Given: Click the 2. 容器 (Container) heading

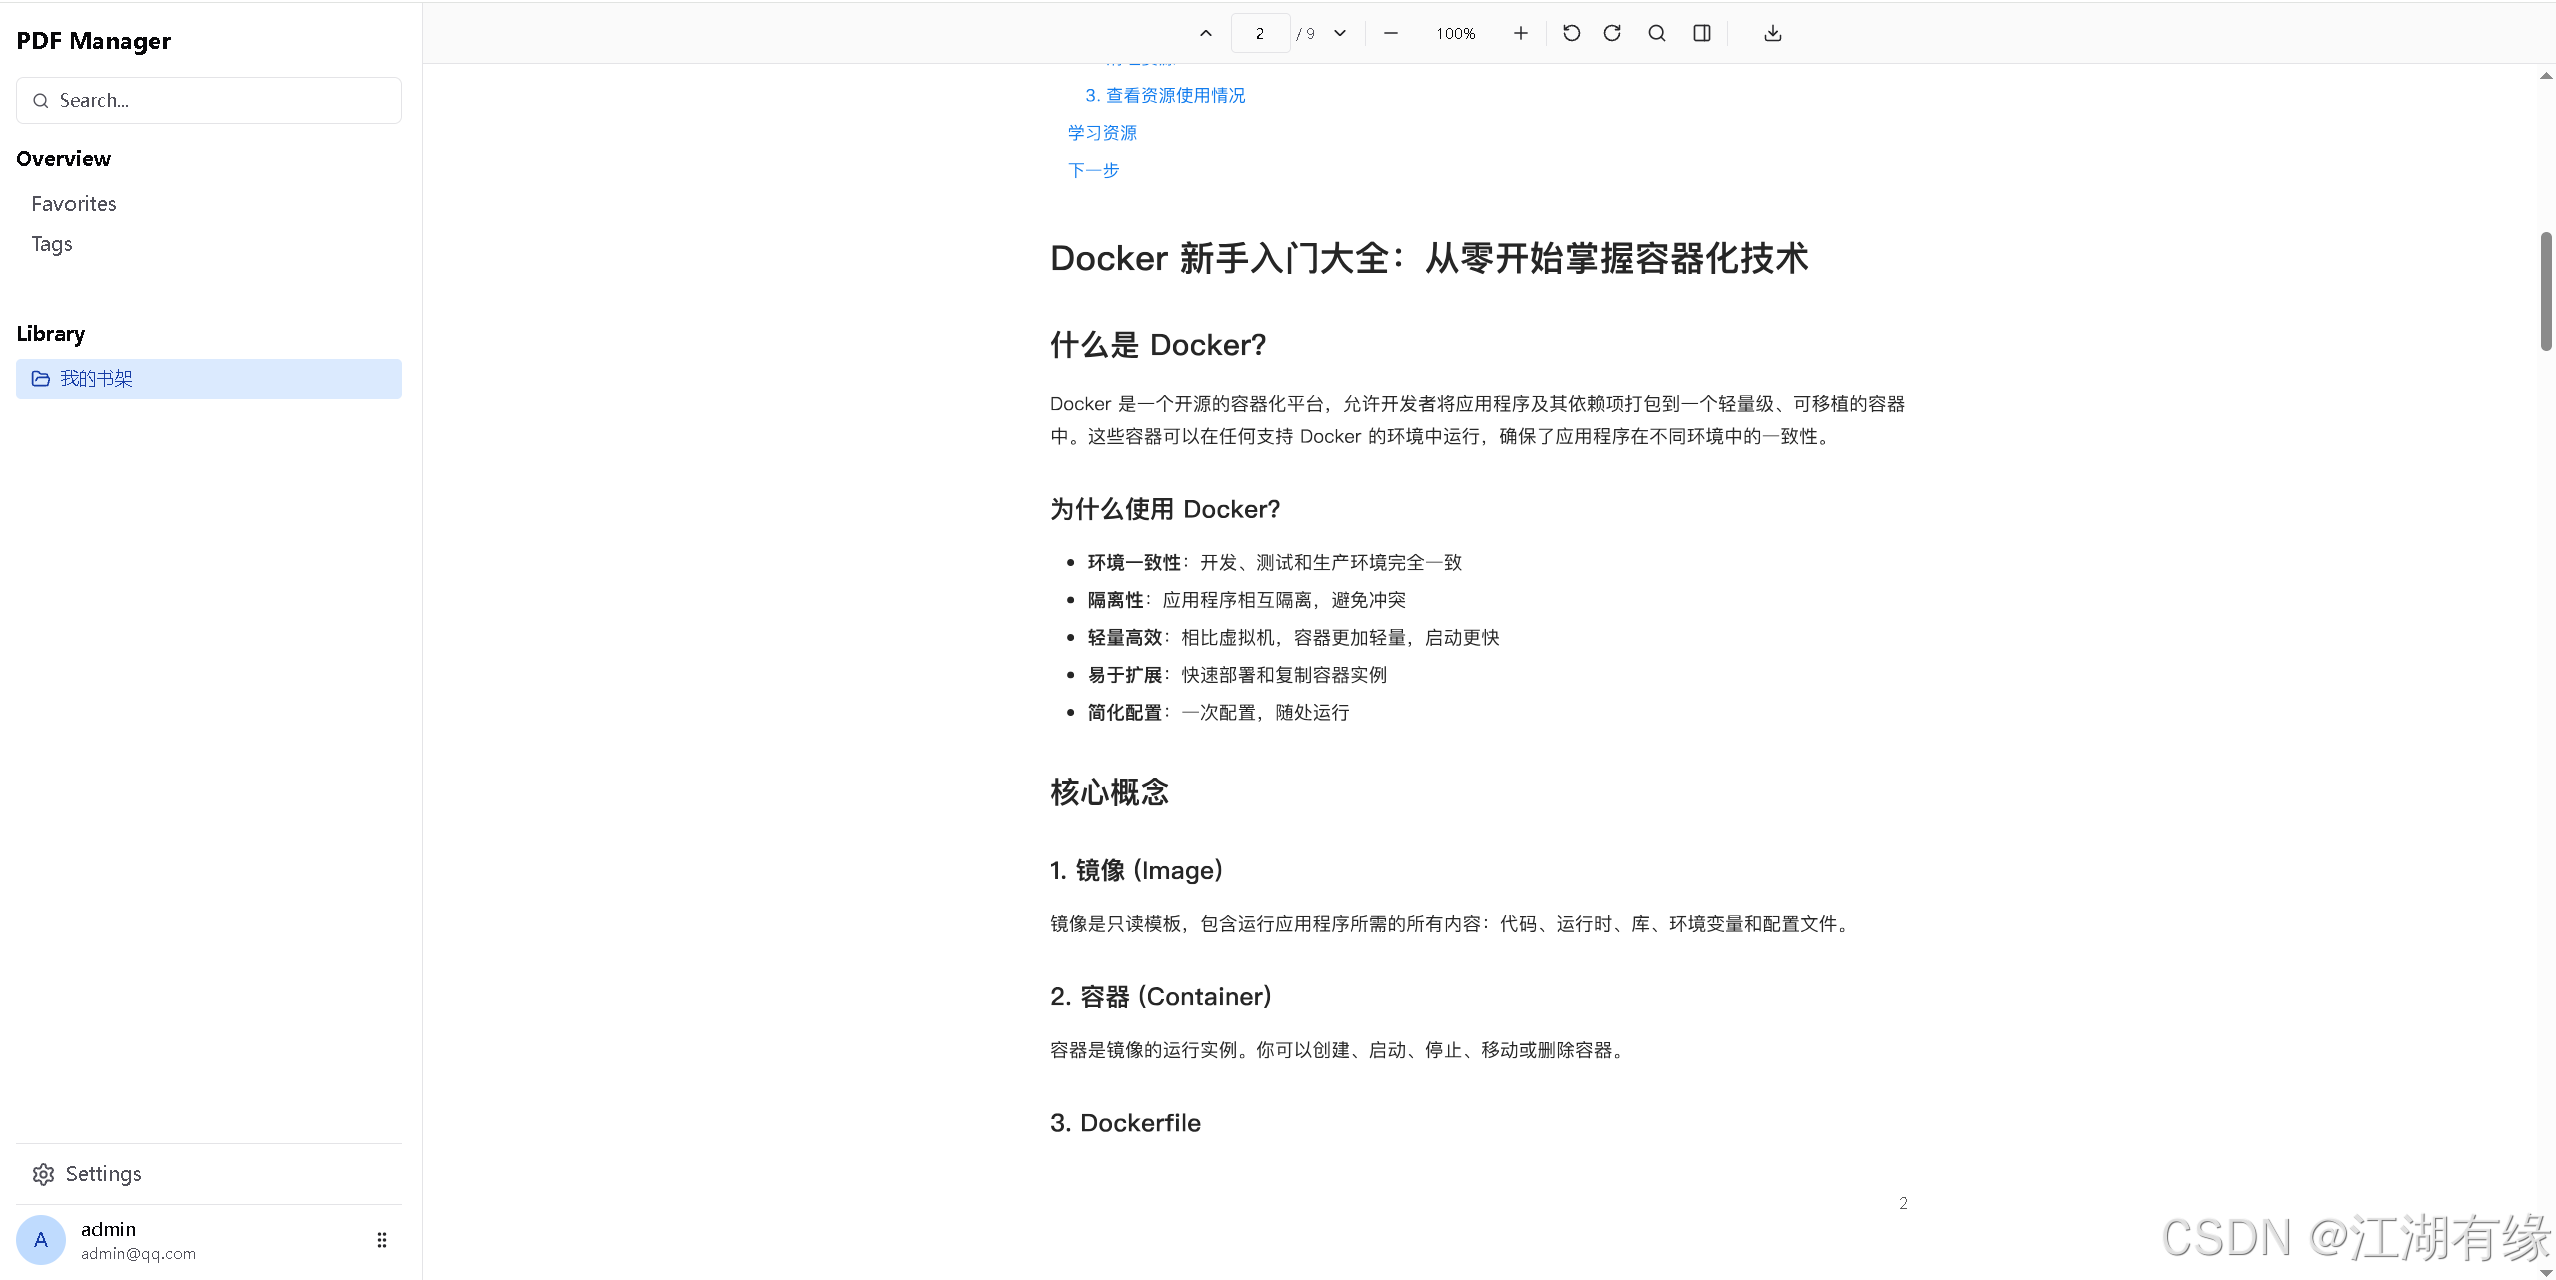Looking at the screenshot, I should pos(1161,996).
